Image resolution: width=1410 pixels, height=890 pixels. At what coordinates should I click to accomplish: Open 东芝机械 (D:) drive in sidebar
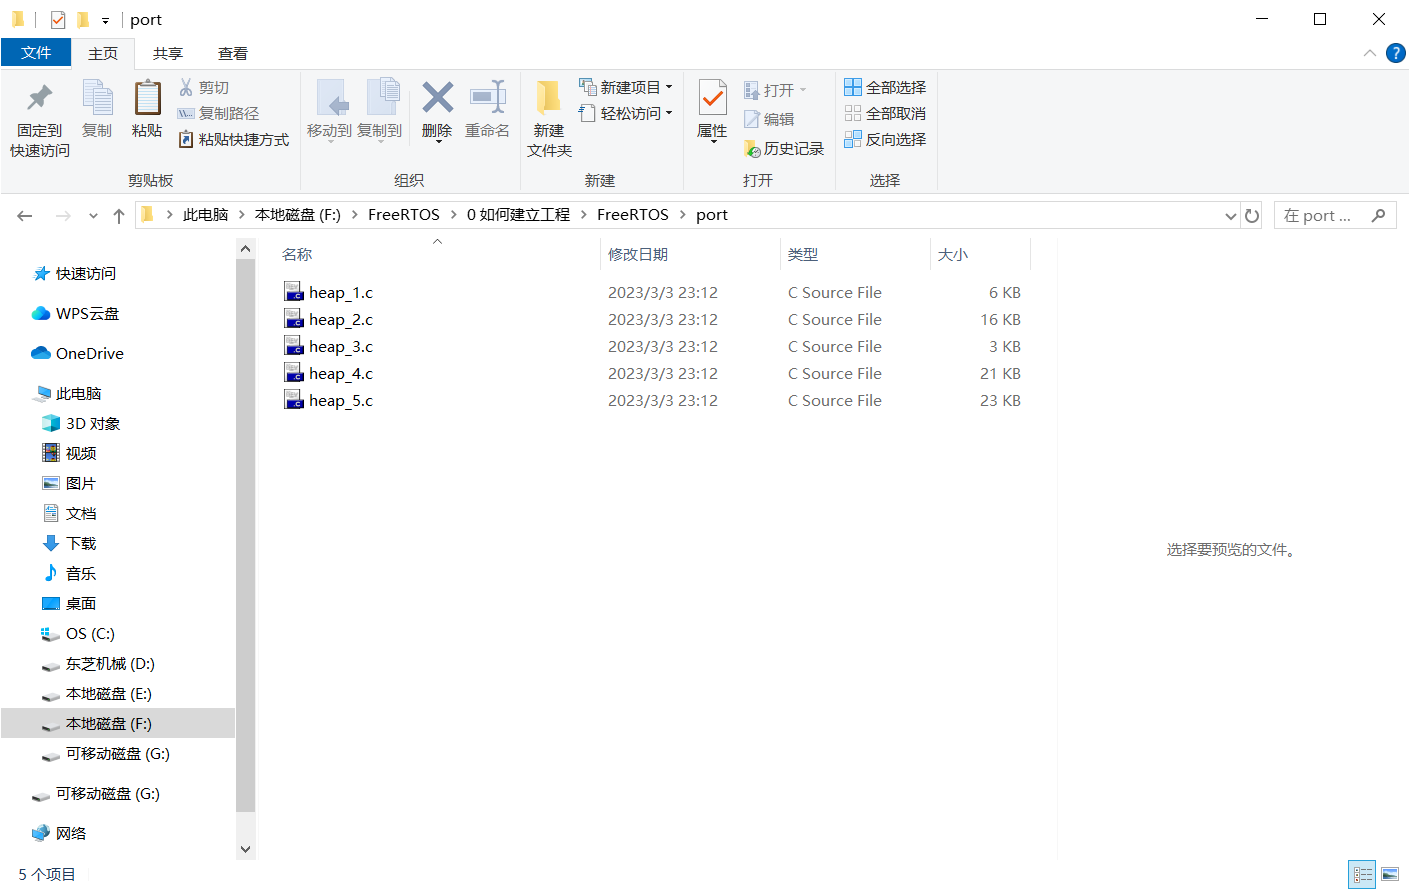point(98,664)
